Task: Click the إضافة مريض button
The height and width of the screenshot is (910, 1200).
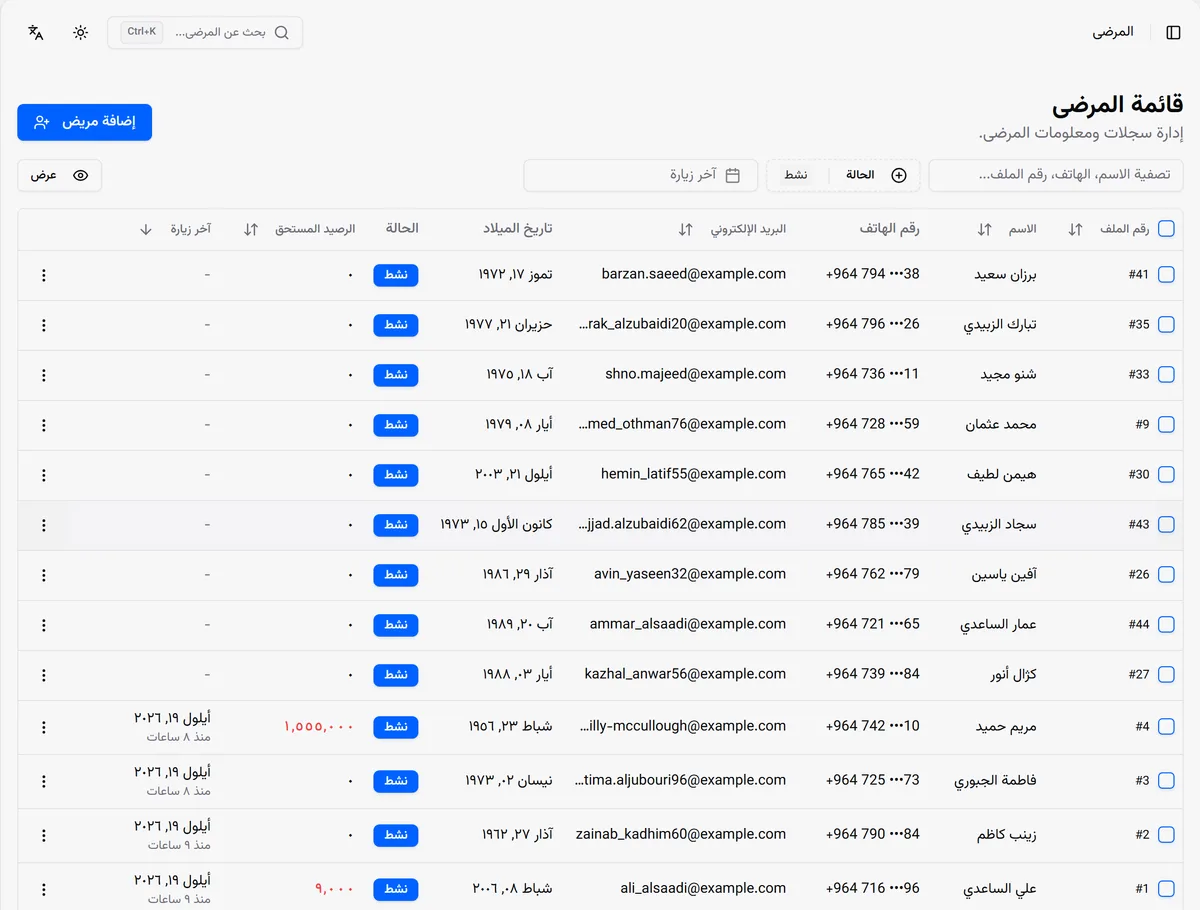Action: (x=85, y=122)
